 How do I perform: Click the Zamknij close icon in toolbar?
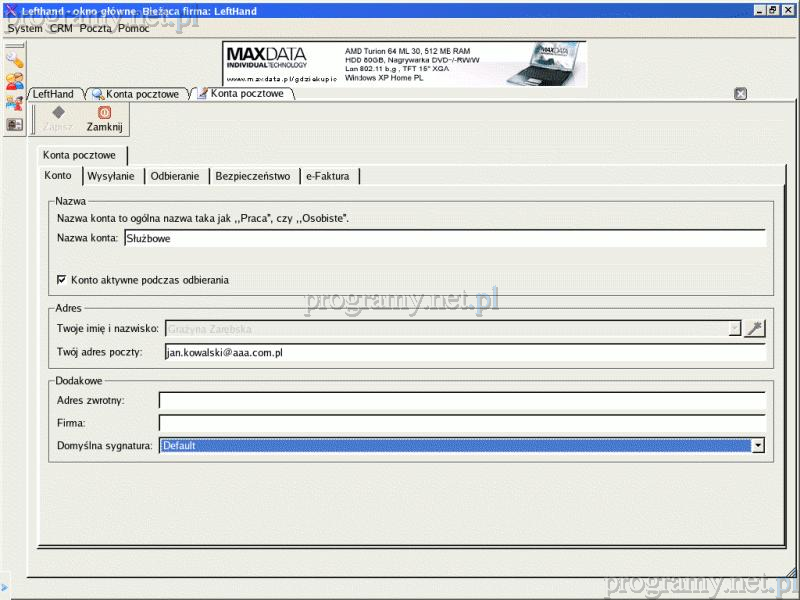point(104,113)
